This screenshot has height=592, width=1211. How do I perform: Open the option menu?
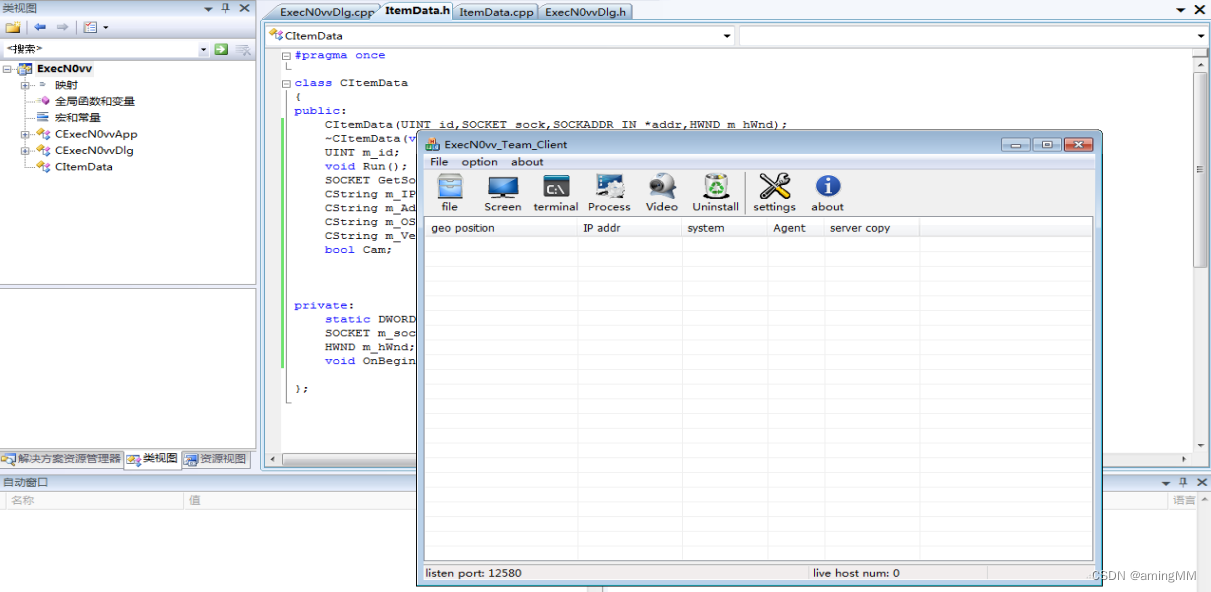[479, 162]
